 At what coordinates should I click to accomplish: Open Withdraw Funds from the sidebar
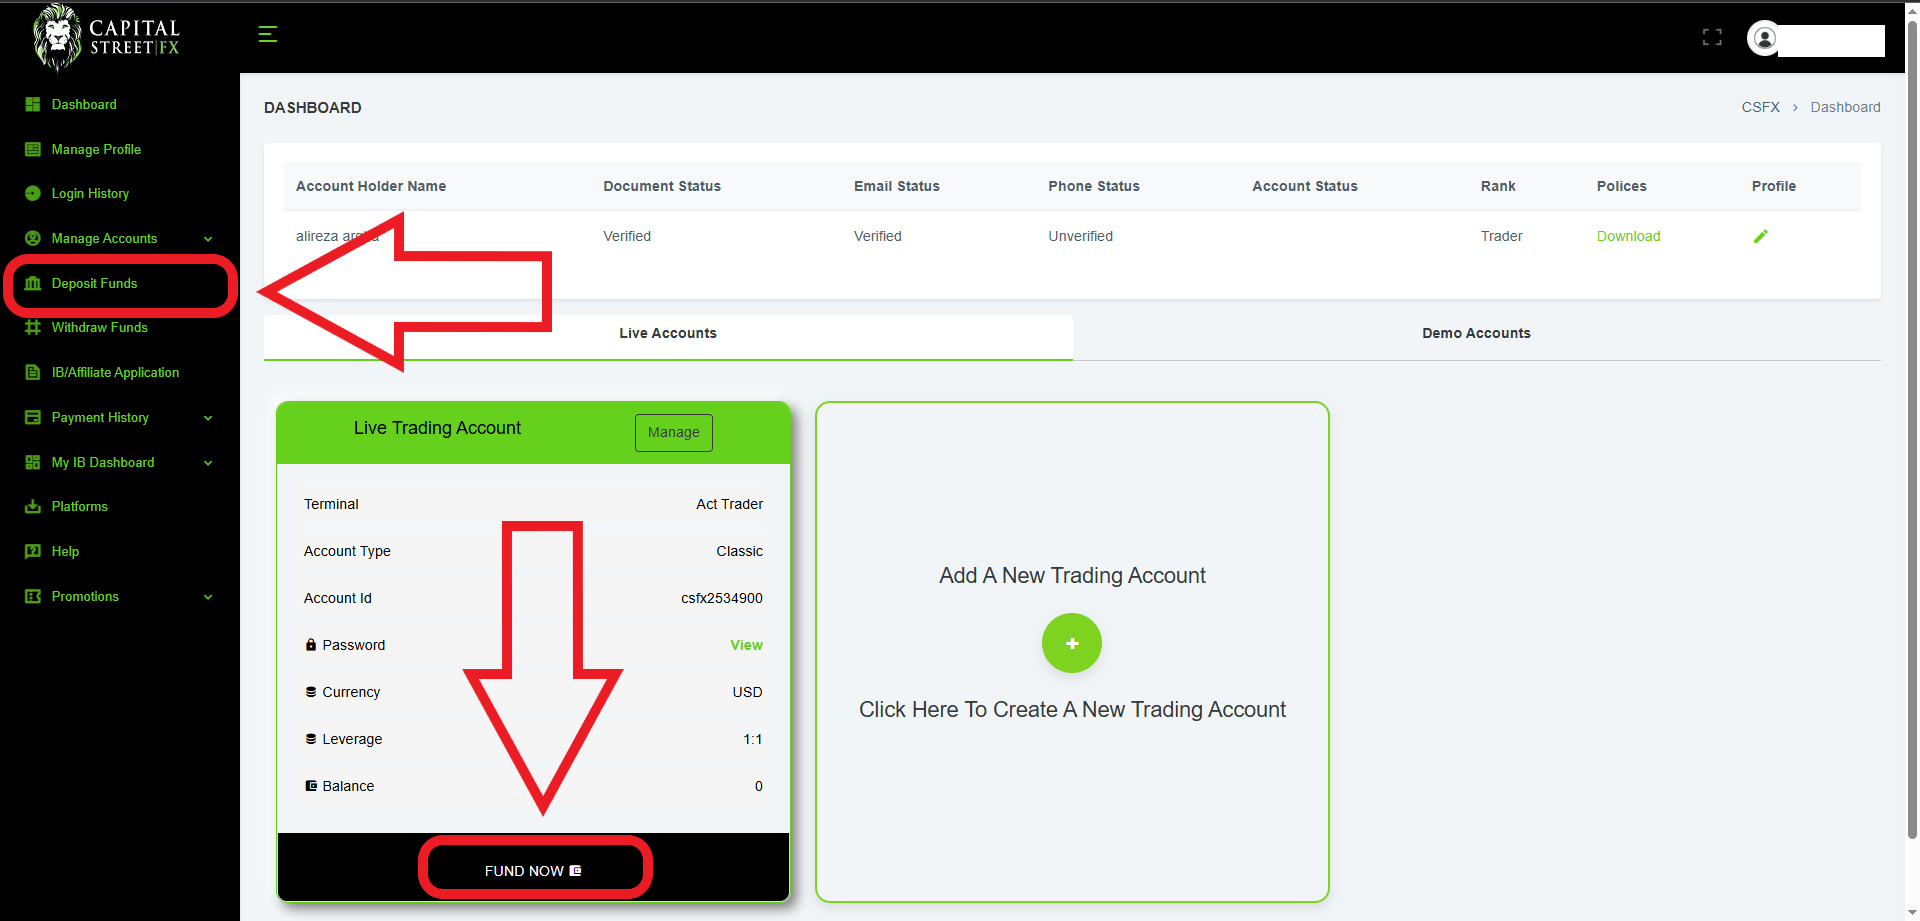[99, 327]
